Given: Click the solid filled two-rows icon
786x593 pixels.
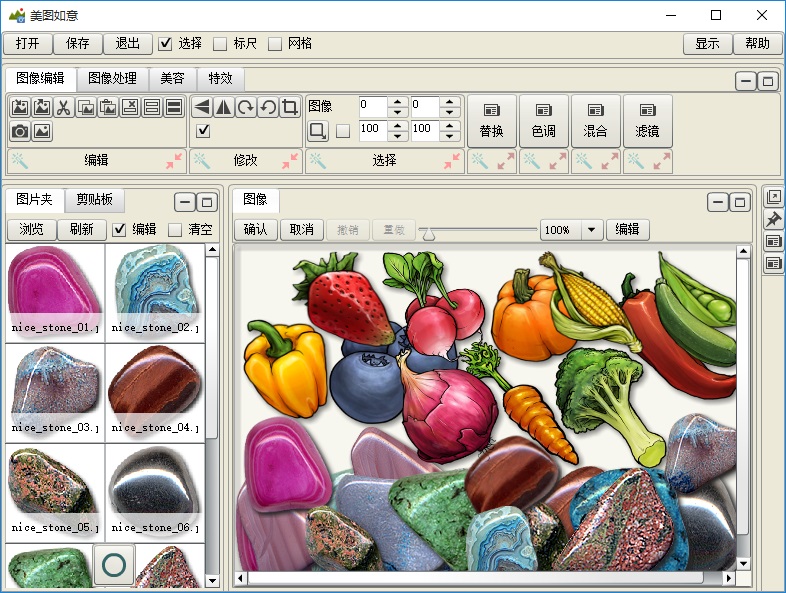Looking at the screenshot, I should 174,107.
